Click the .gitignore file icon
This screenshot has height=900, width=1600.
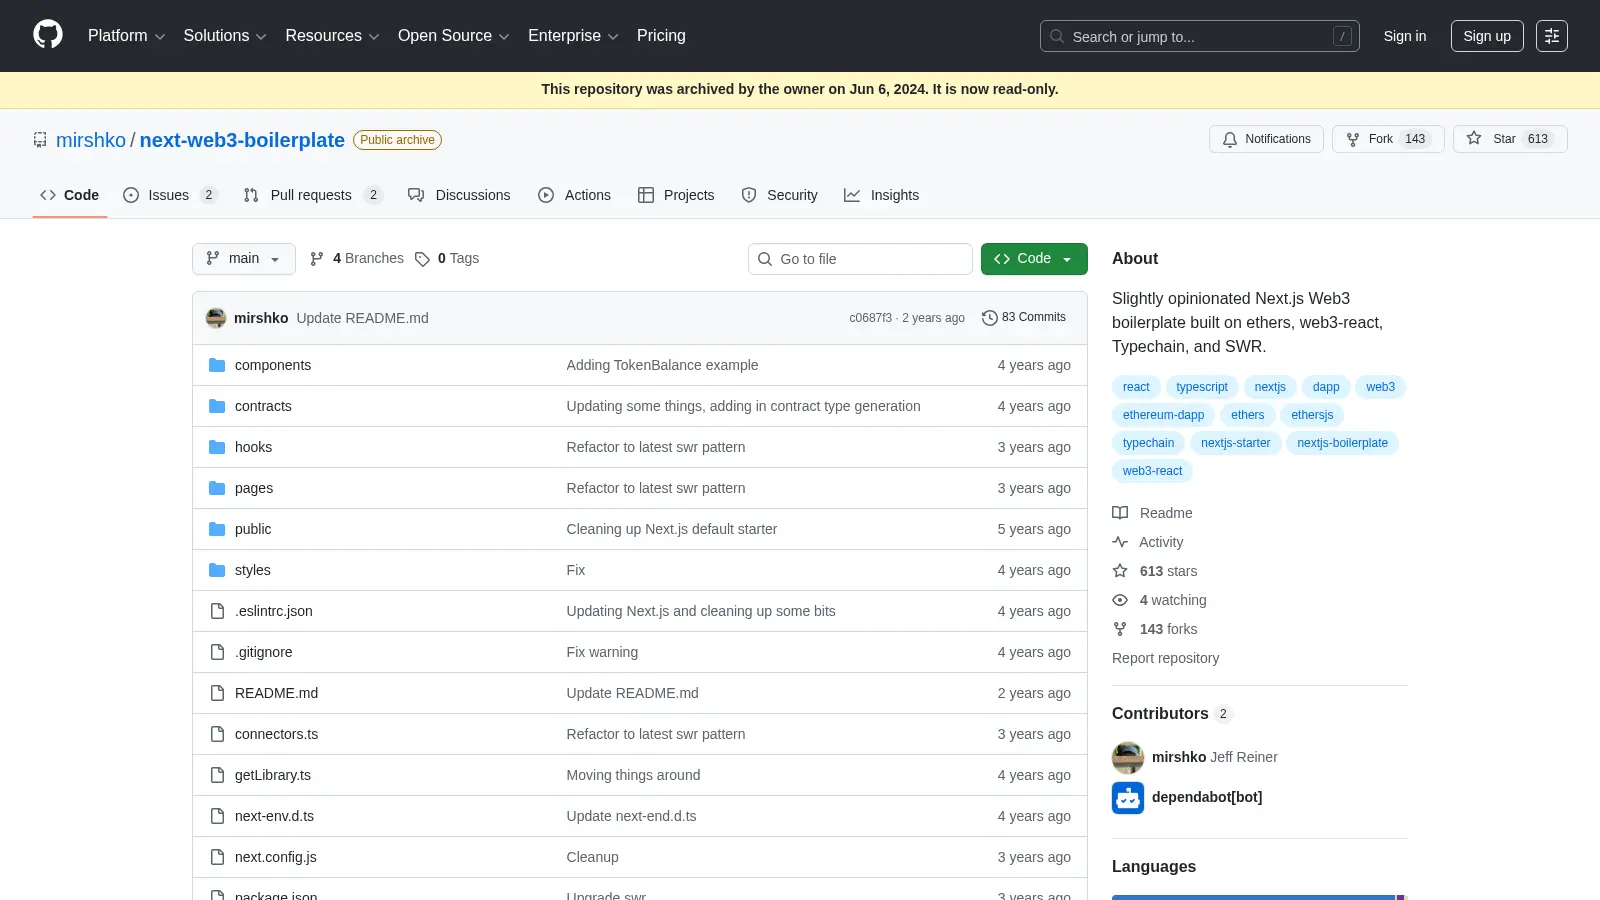pyautogui.click(x=217, y=652)
